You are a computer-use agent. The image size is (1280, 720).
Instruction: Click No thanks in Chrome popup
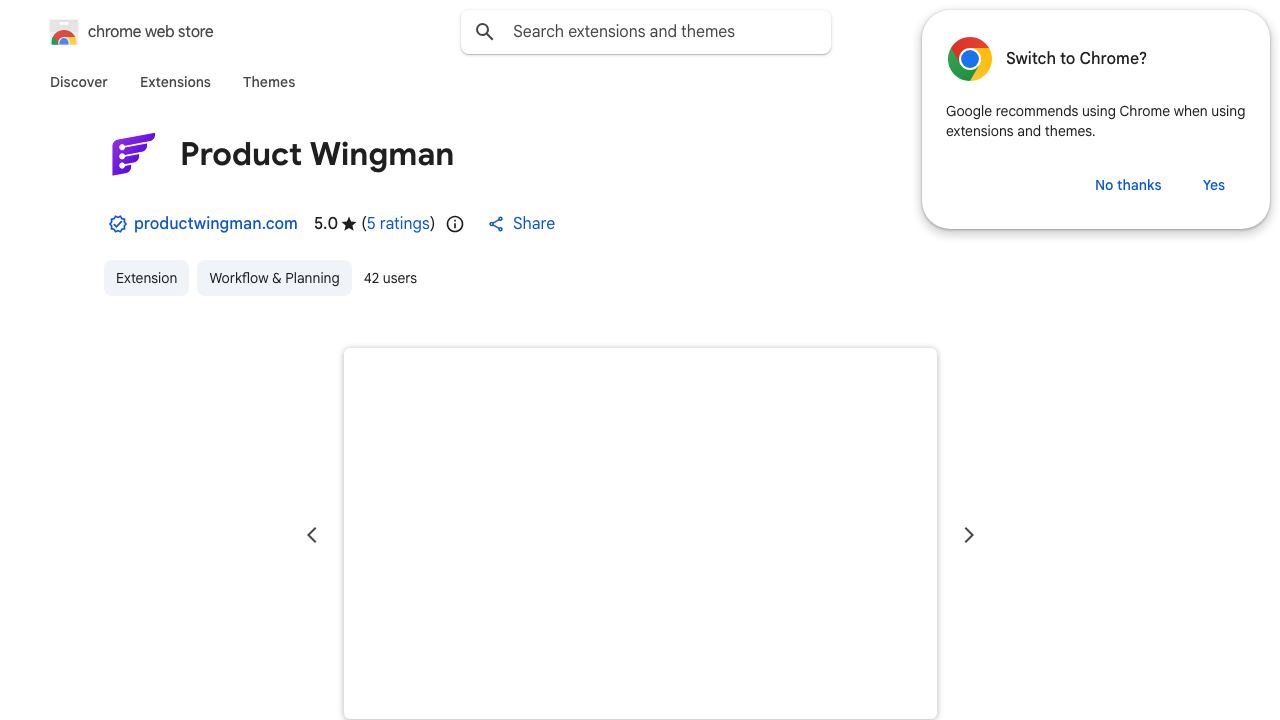tap(1128, 185)
